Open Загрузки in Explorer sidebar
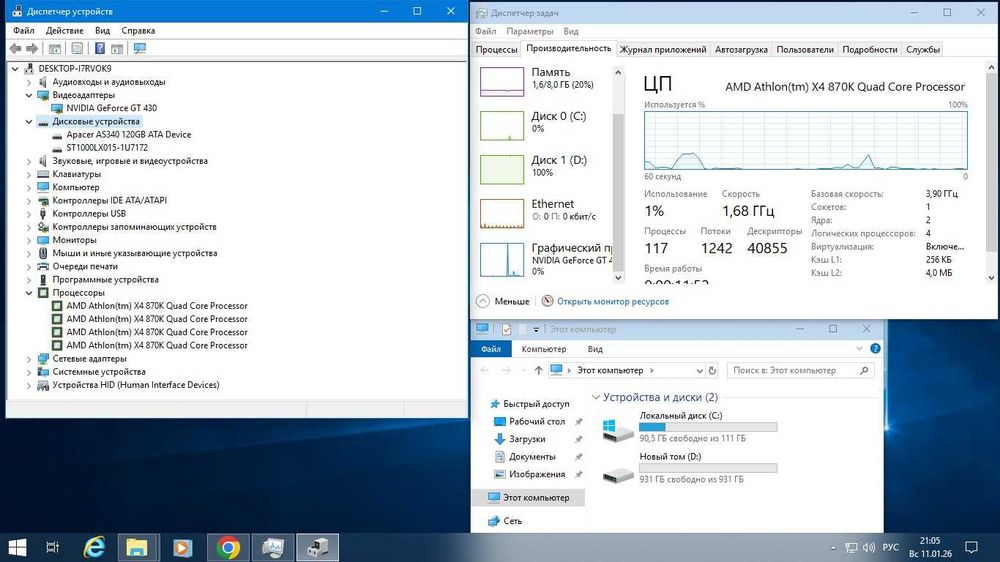The width and height of the screenshot is (1000, 562). point(527,439)
